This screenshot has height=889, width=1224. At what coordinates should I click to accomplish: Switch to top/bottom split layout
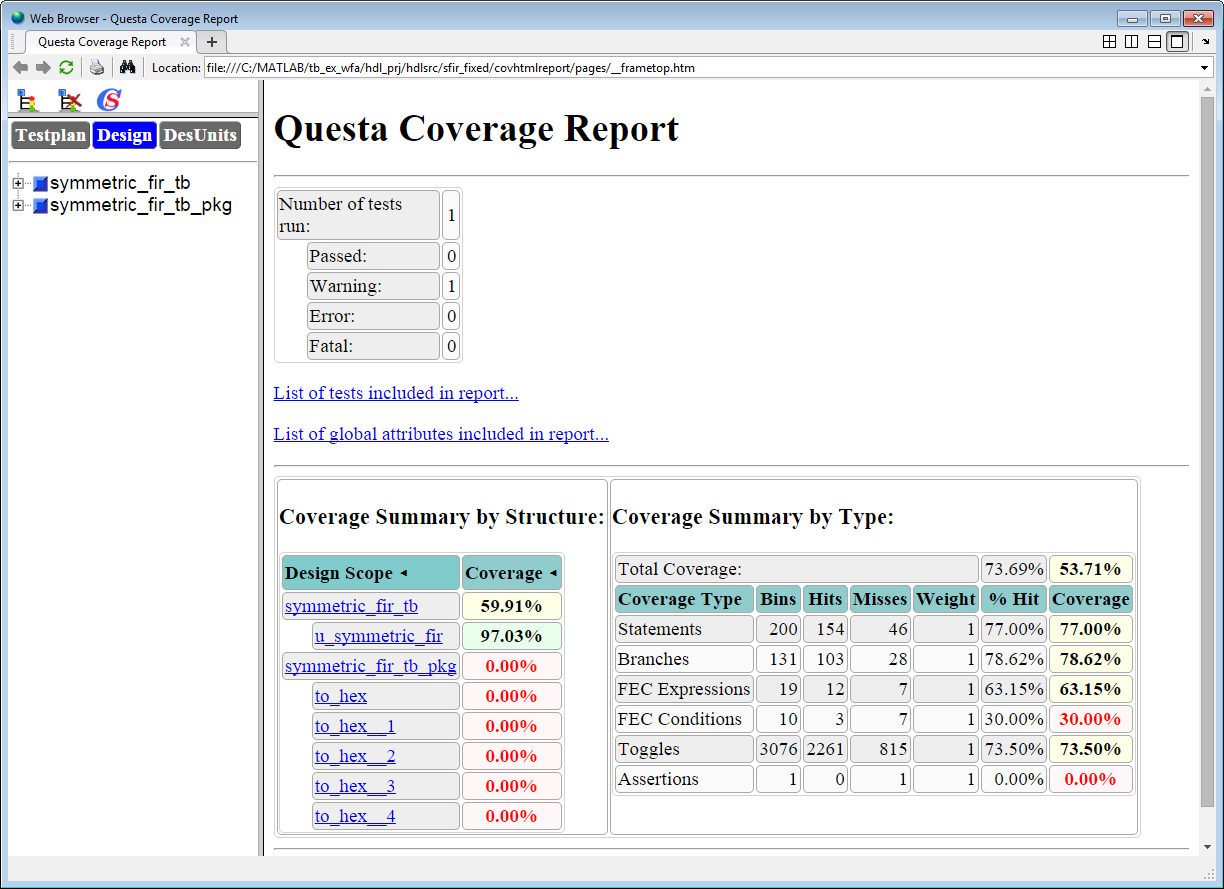coord(1154,41)
